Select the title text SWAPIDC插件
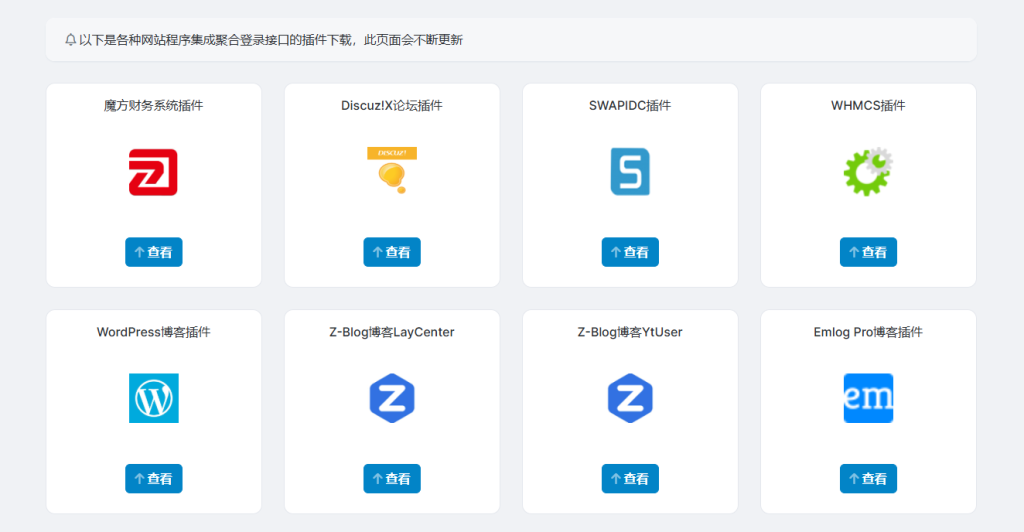The image size is (1024, 532). pos(630,106)
